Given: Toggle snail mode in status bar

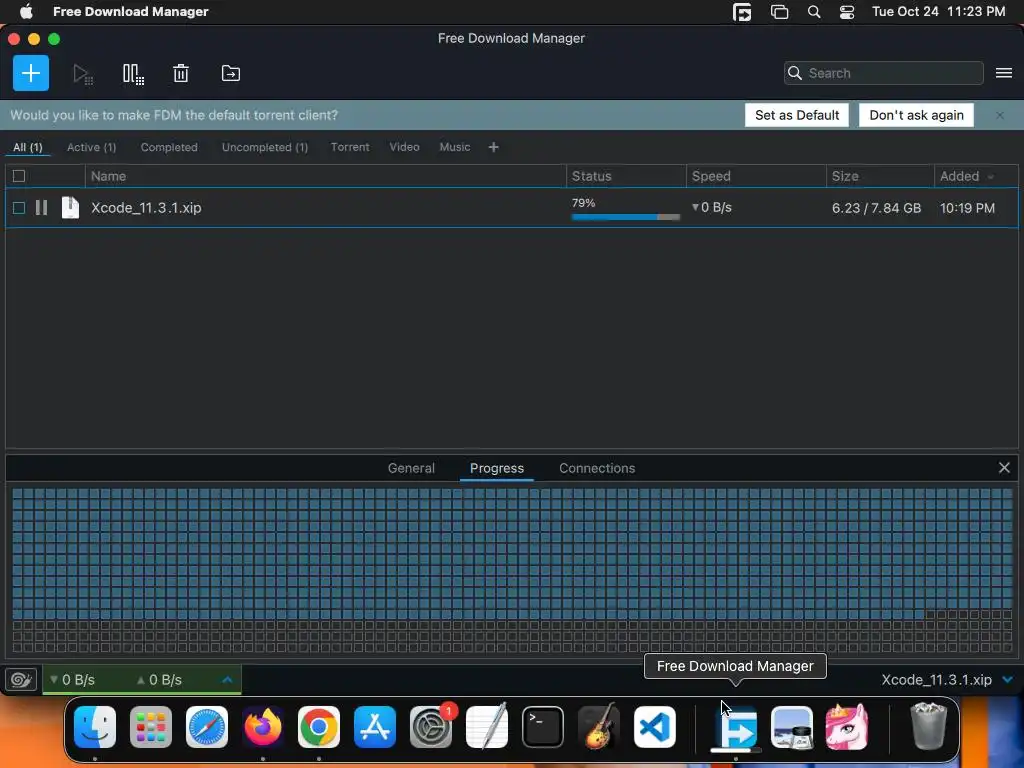Looking at the screenshot, I should tap(20, 680).
